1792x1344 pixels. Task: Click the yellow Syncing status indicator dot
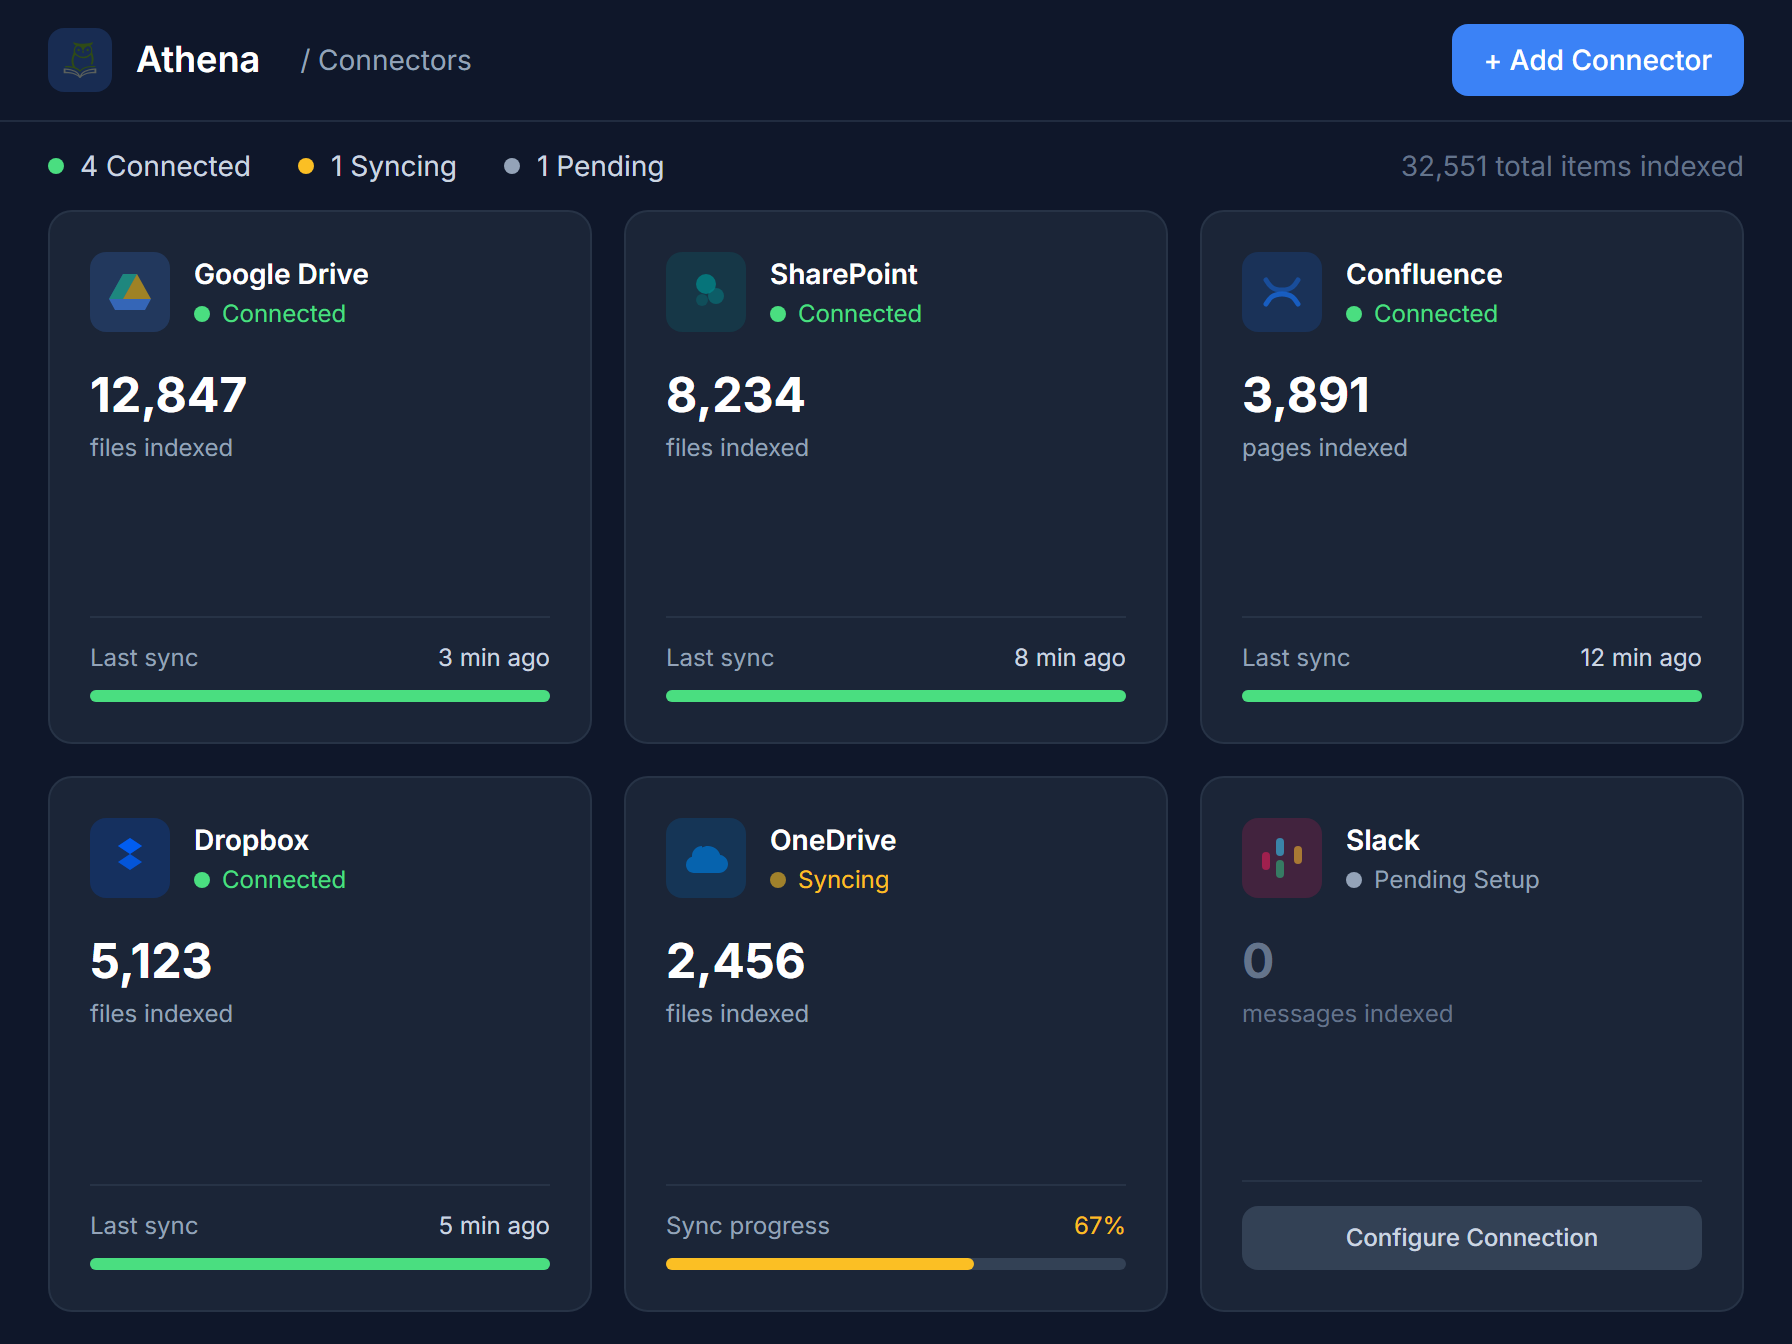pos(307,166)
